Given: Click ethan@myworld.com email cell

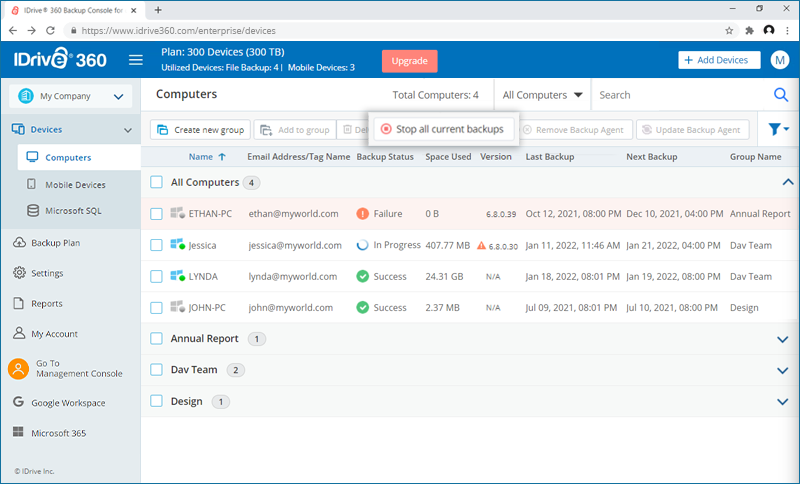Looking at the screenshot, I should pos(293,214).
